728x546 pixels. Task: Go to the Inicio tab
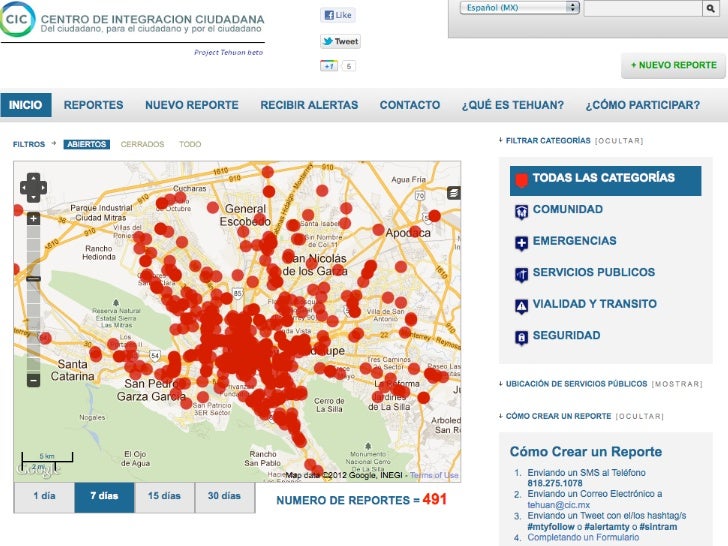[x=26, y=105]
